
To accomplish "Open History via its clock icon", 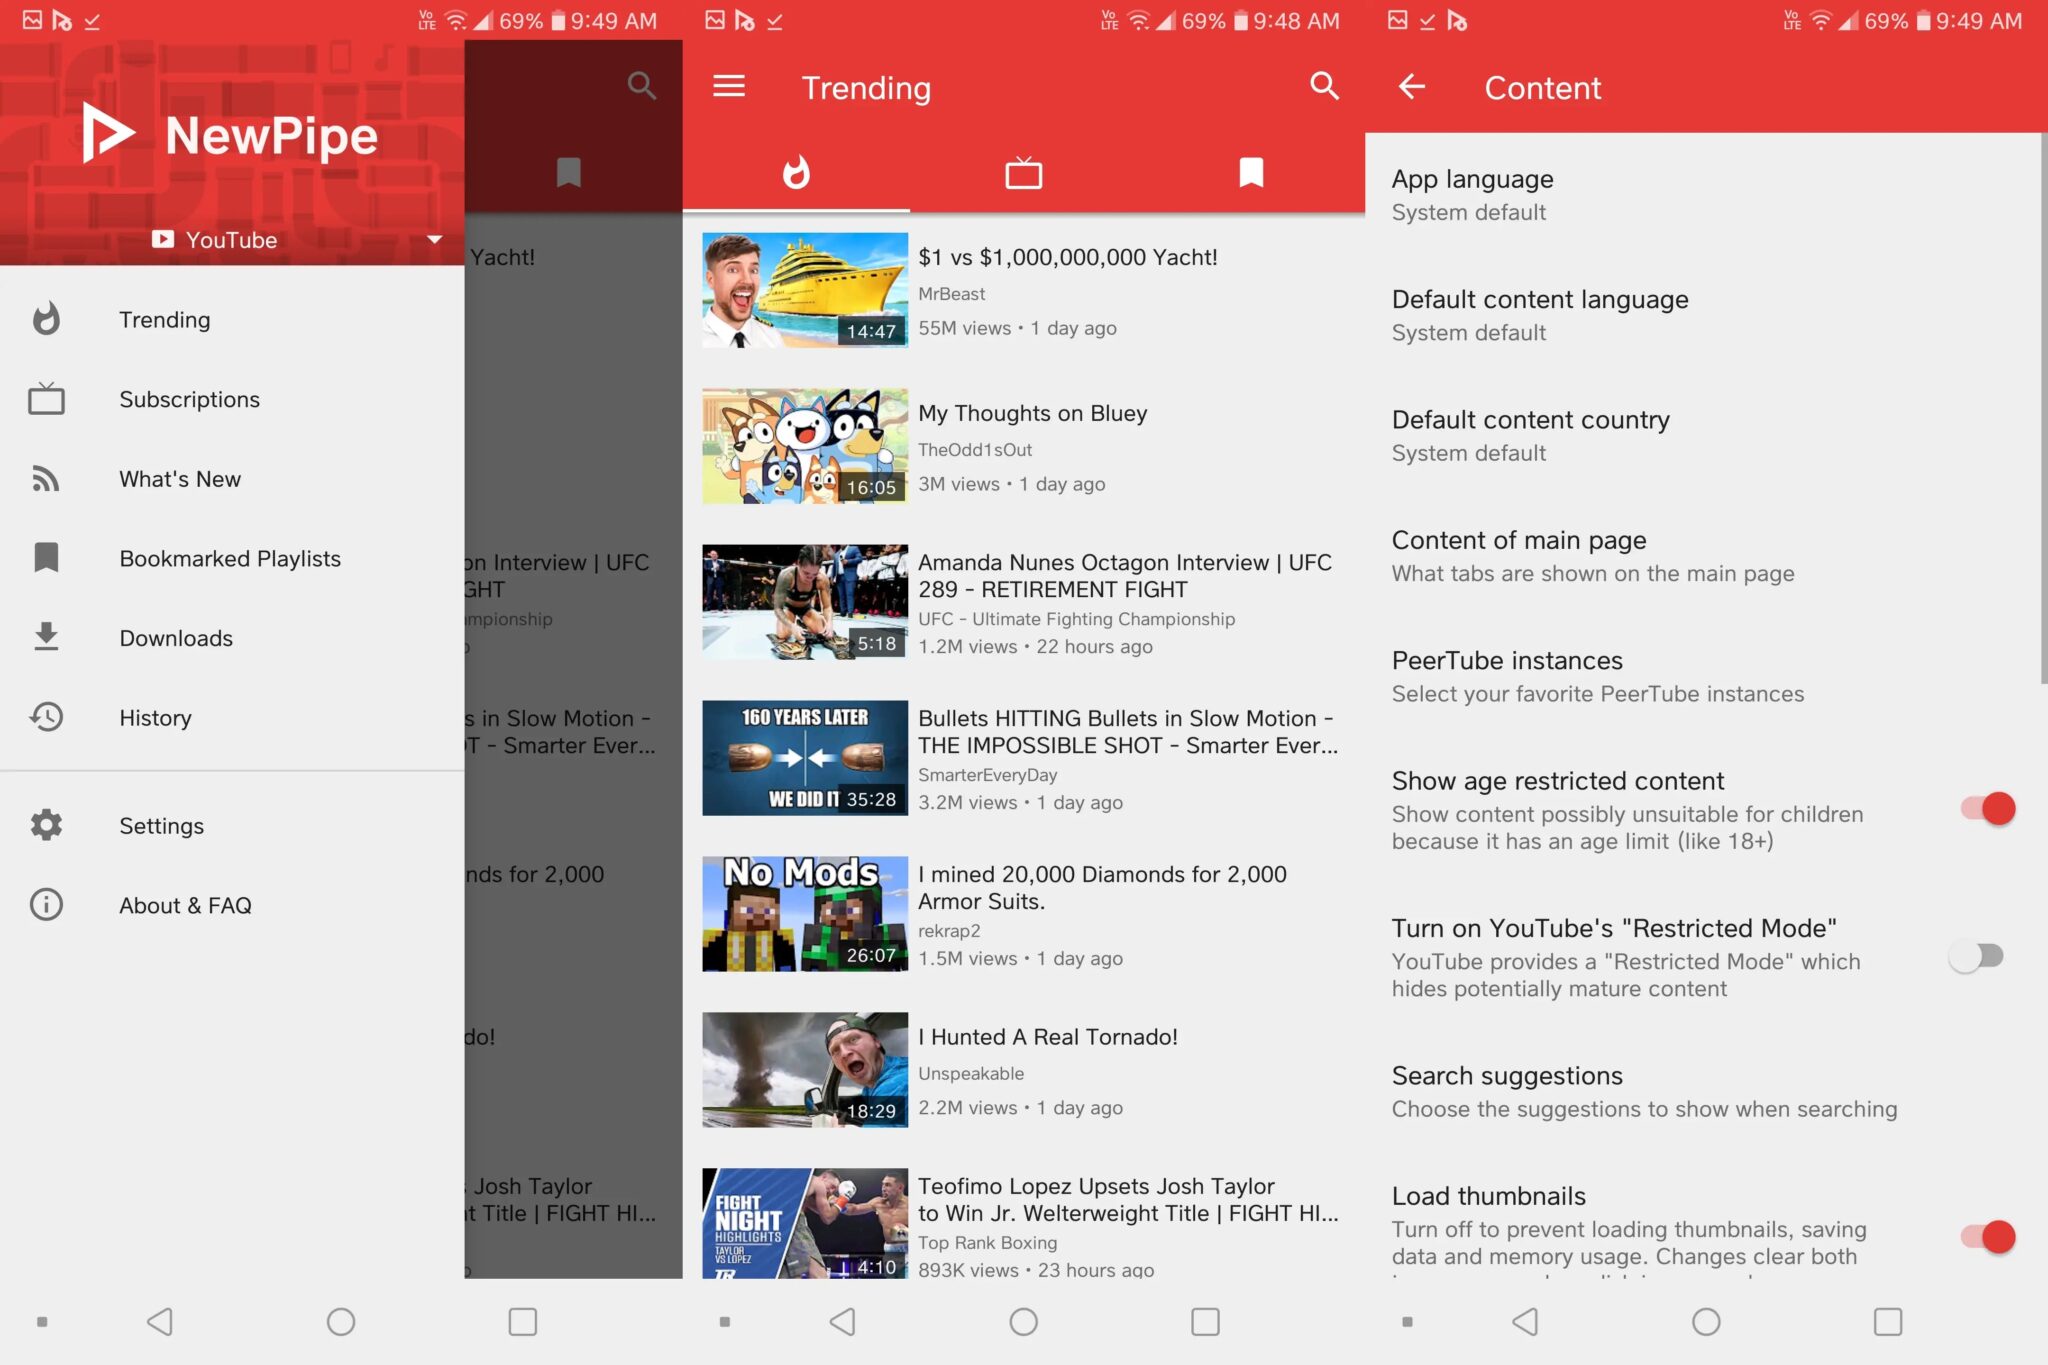I will point(46,717).
